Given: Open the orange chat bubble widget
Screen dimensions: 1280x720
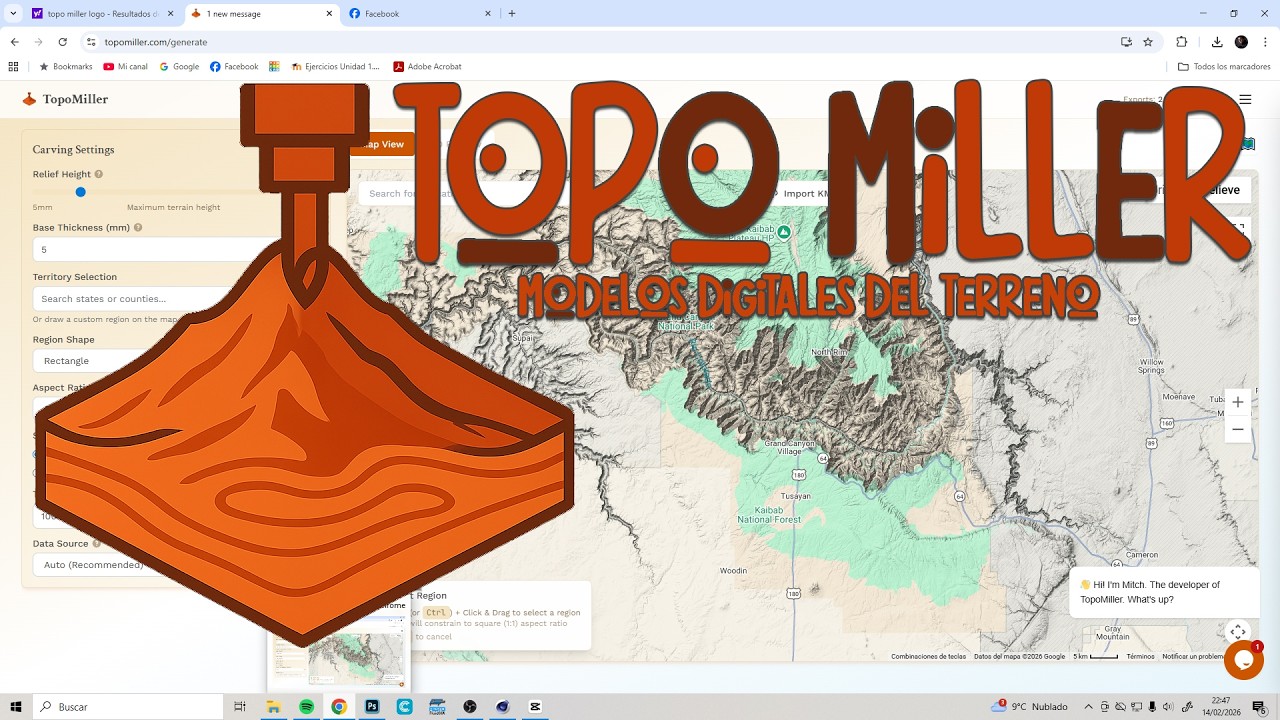Looking at the screenshot, I should click(x=1244, y=660).
